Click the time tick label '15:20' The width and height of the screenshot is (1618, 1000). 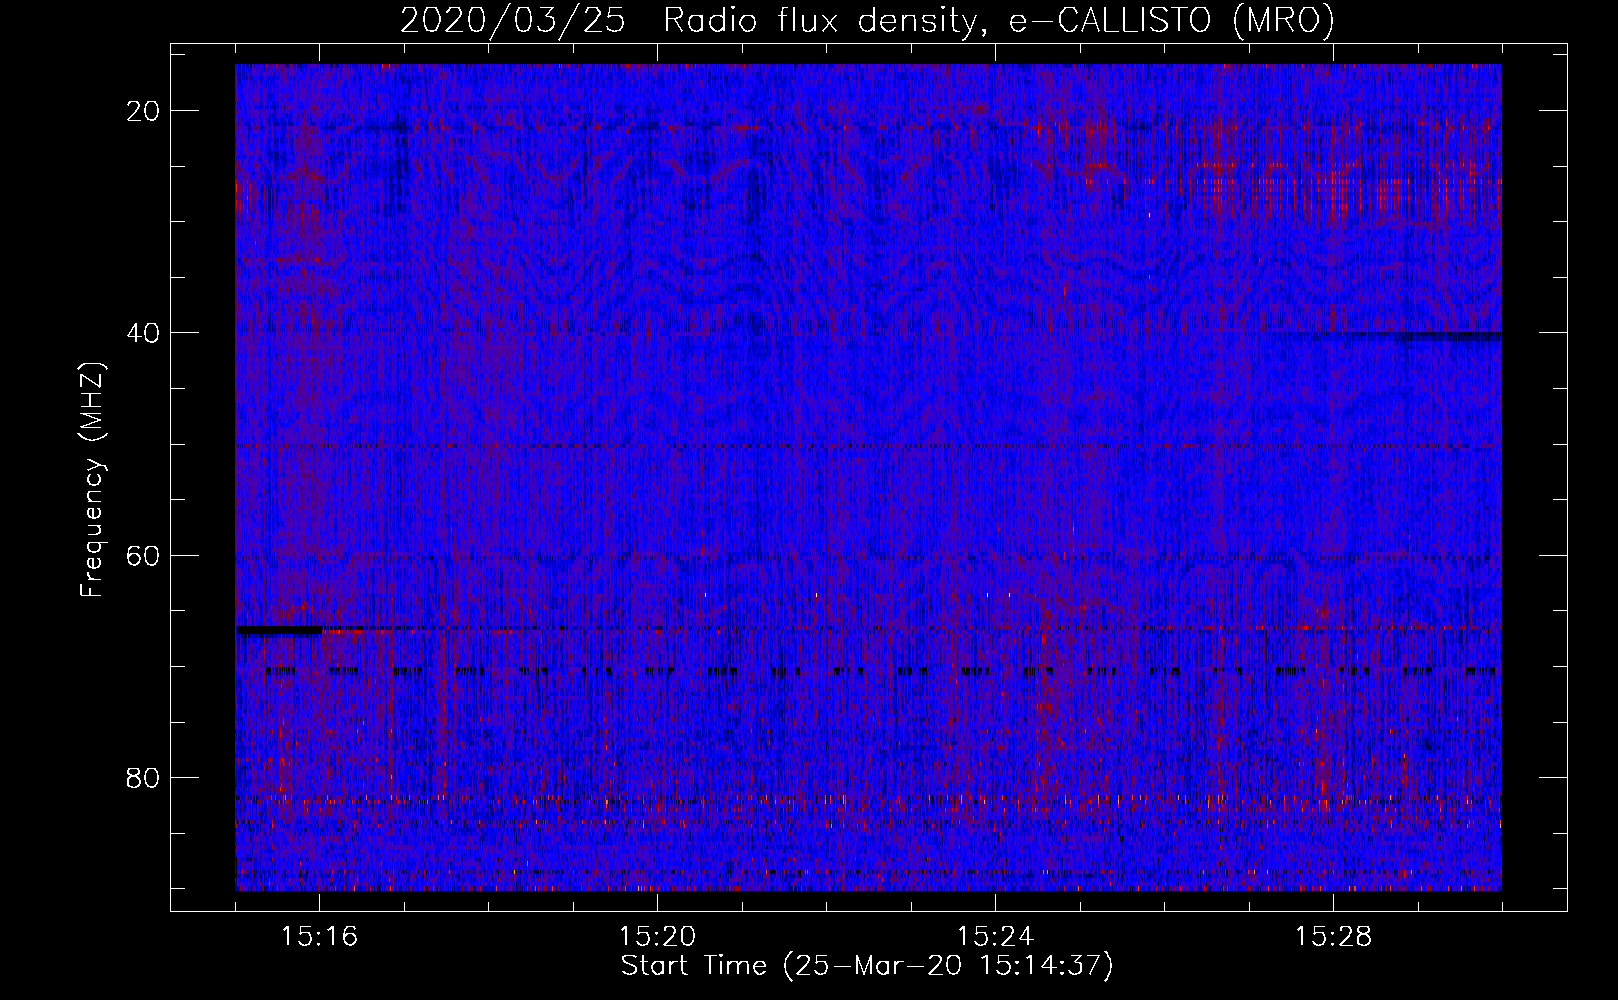[x=657, y=937]
